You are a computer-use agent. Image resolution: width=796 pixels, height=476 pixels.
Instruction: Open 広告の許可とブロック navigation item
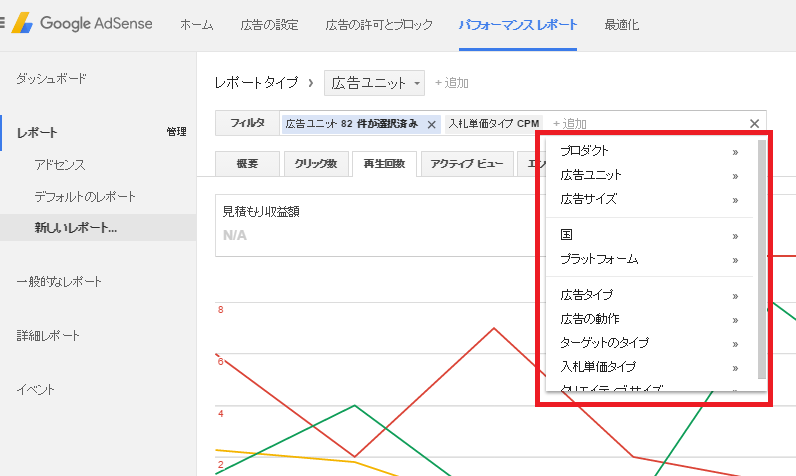coord(379,24)
